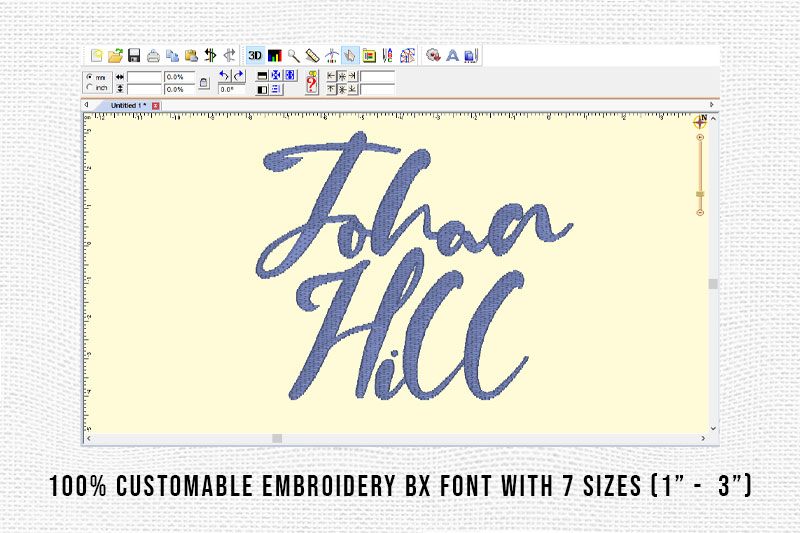The image size is (800, 533).
Task: Activate the hand pointer select tool
Action: (x=350, y=56)
